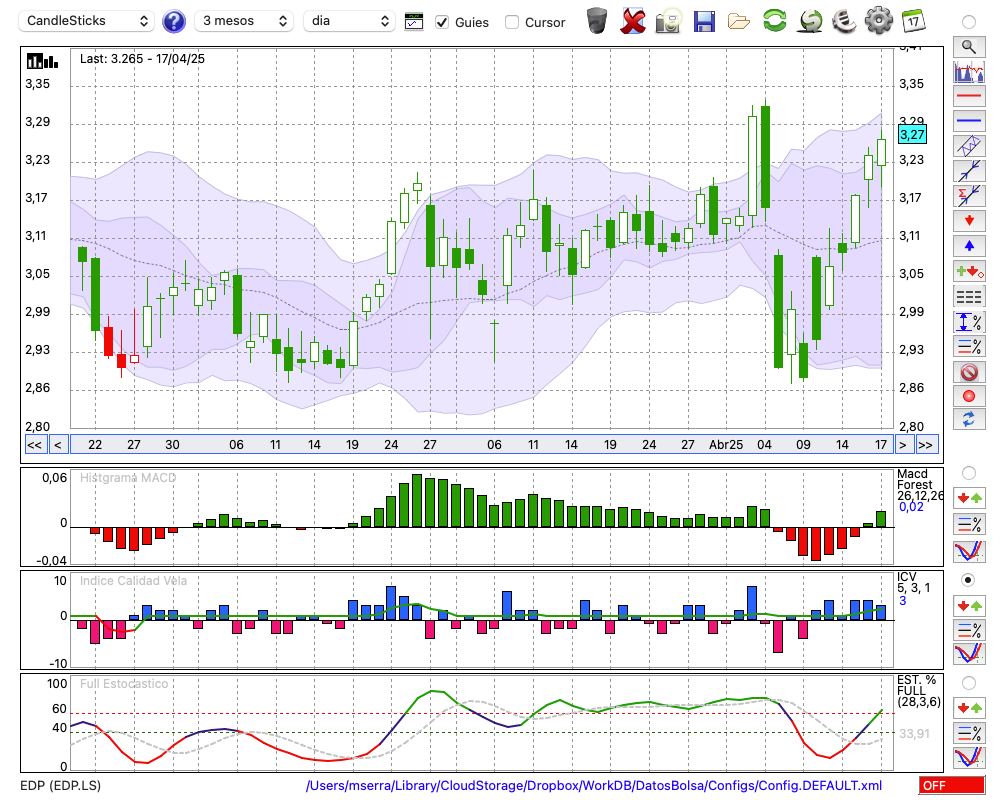This screenshot has height=800, width=1000.
Task: Click the cyan 3,27 price label
Action: (912, 135)
